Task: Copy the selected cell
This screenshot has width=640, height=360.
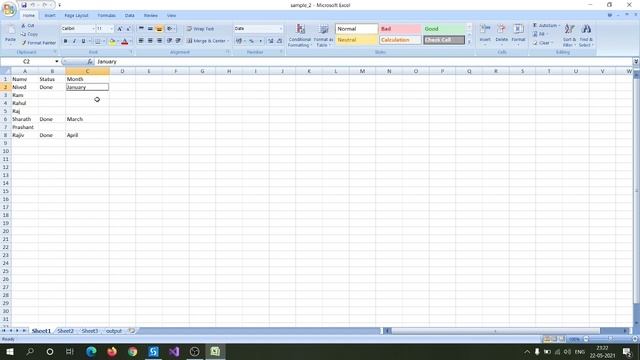Action: tap(30, 34)
